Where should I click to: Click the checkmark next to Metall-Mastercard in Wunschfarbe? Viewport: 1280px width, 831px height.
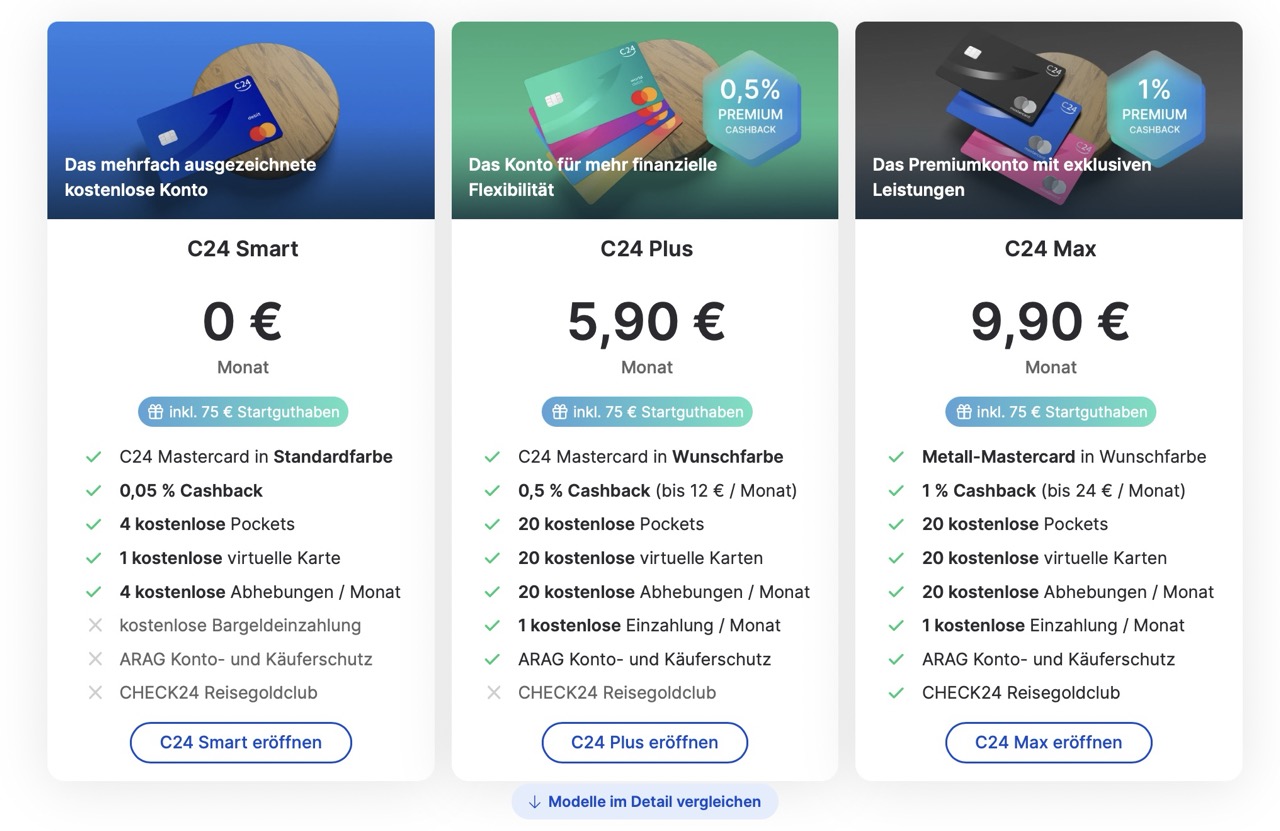click(896, 457)
